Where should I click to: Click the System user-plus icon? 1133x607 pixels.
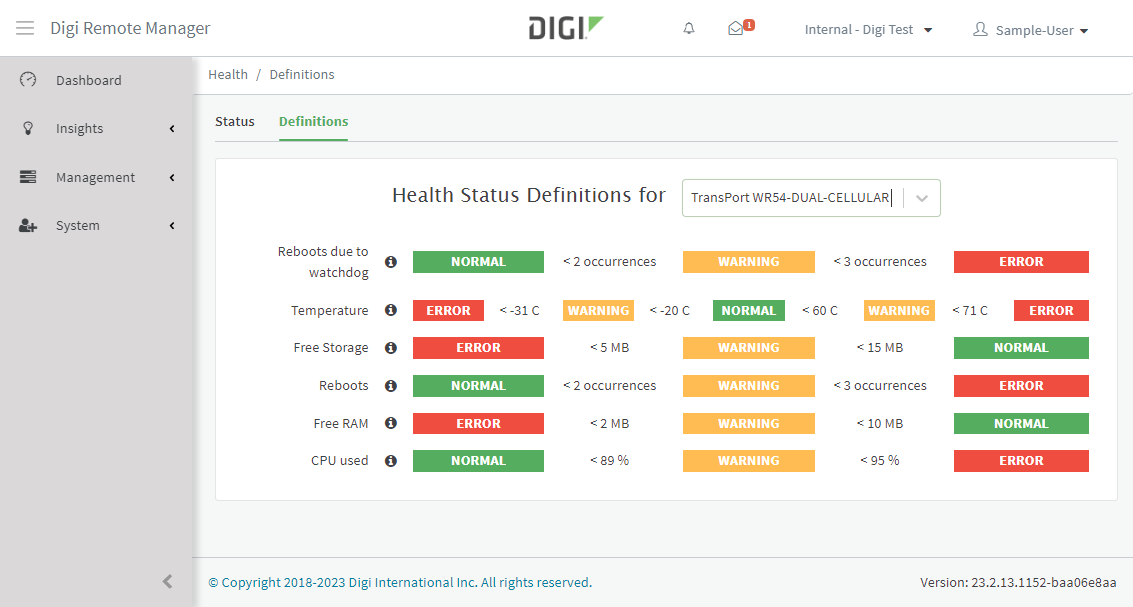point(27,225)
